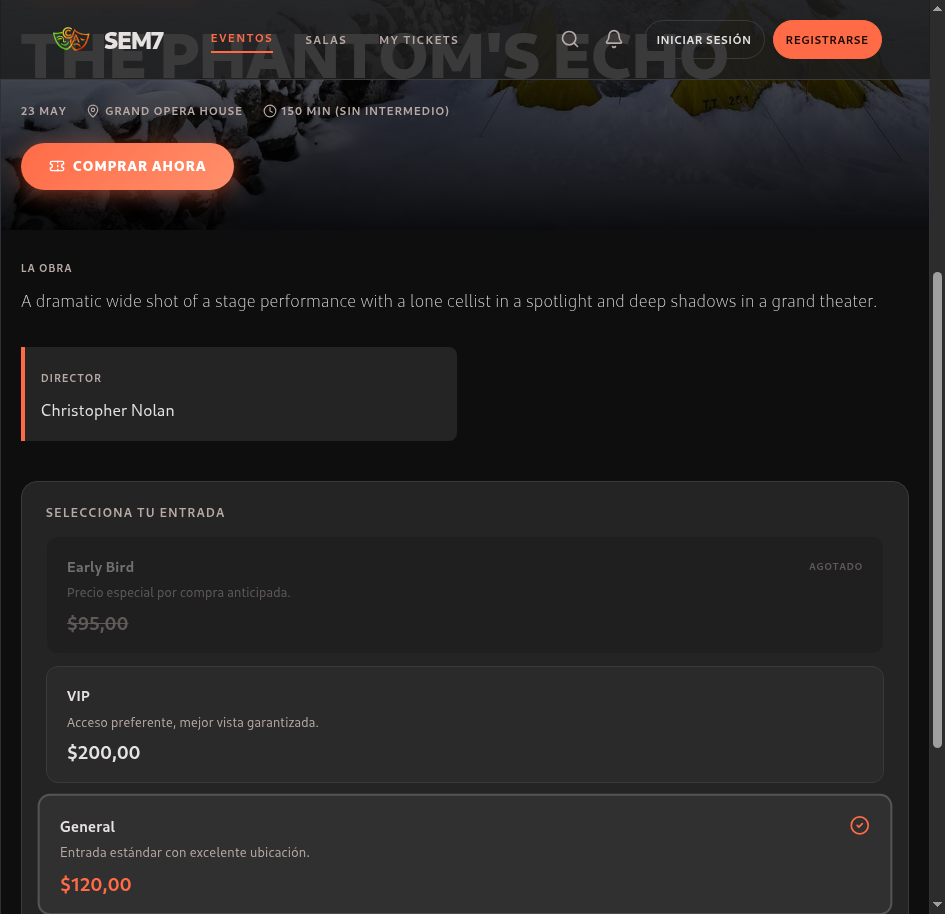Select the VIP ticket option

pyautogui.click(x=465, y=724)
